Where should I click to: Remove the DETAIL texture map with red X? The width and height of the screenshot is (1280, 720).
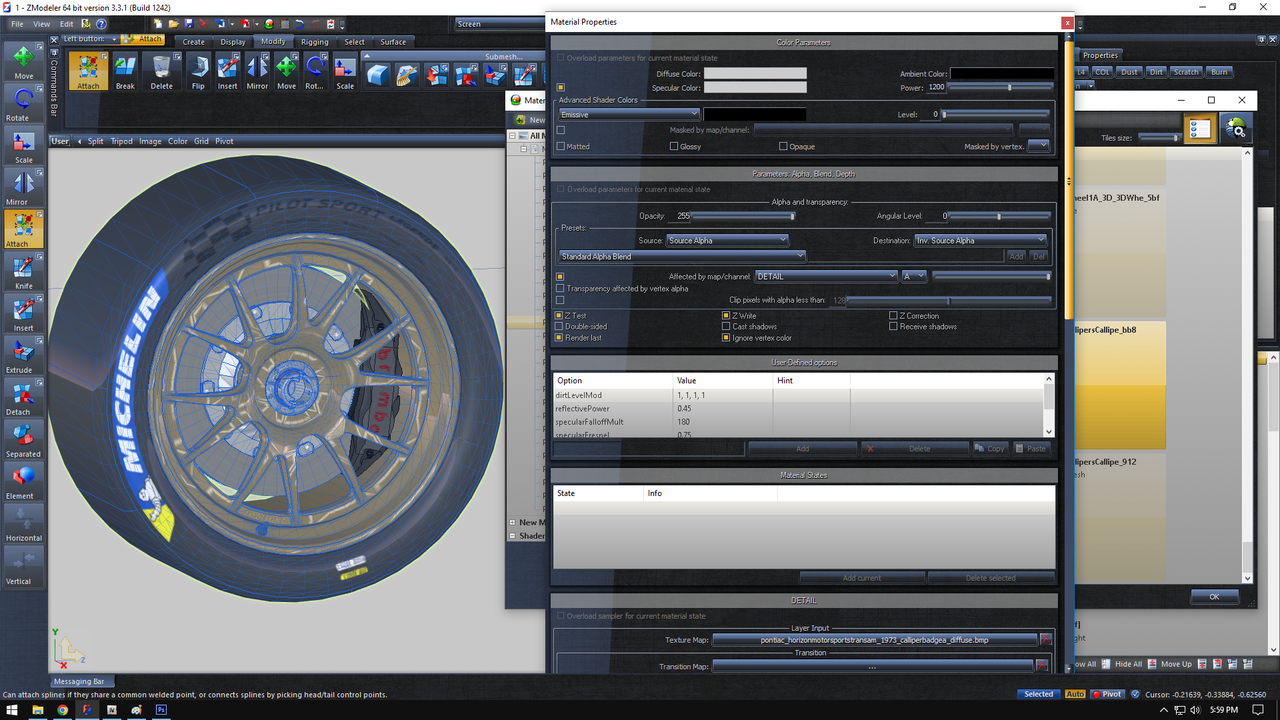(x=1045, y=639)
